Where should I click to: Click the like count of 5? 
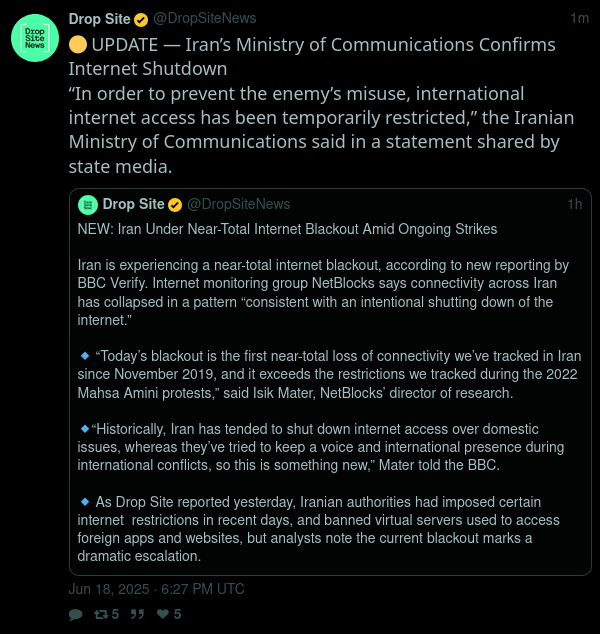177,615
